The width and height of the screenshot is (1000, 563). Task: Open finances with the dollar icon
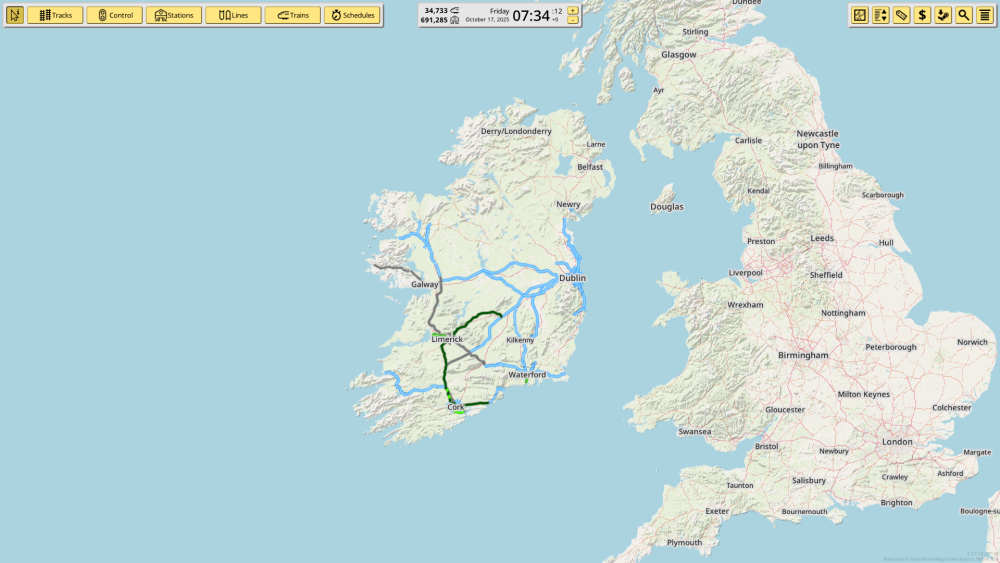(x=922, y=15)
